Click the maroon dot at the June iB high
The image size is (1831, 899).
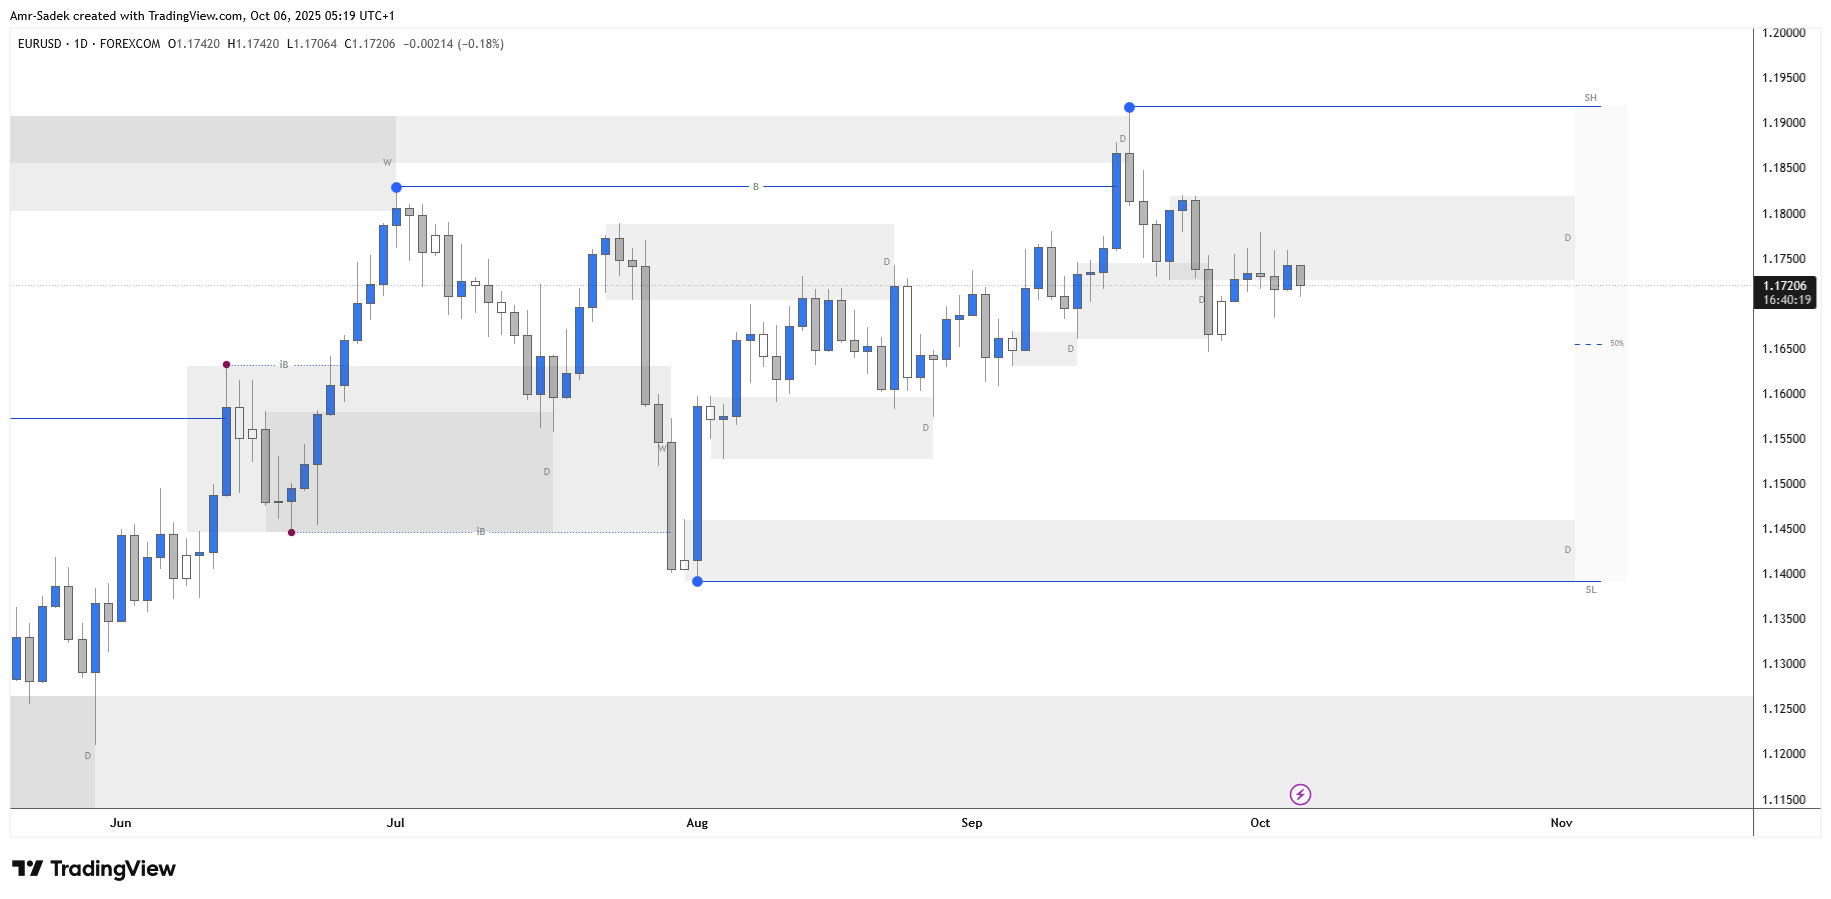pos(226,364)
